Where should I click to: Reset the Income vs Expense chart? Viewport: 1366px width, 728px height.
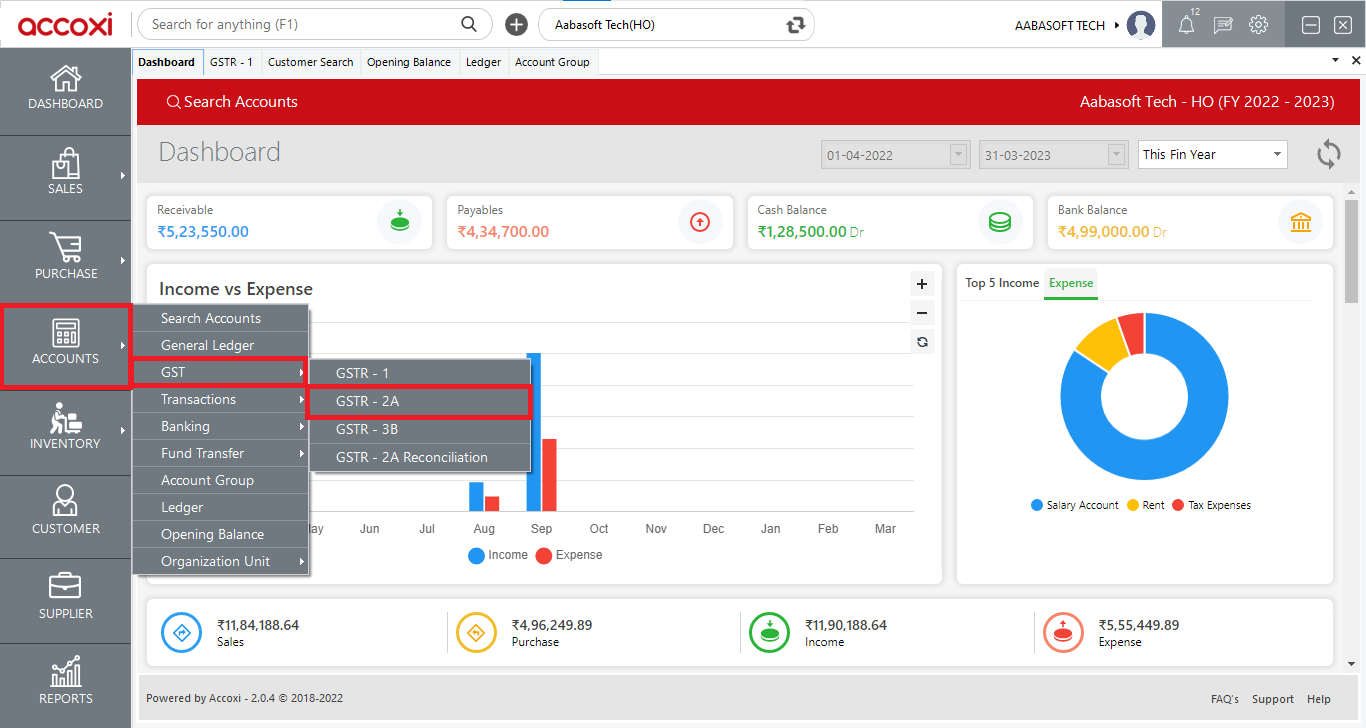(x=922, y=342)
